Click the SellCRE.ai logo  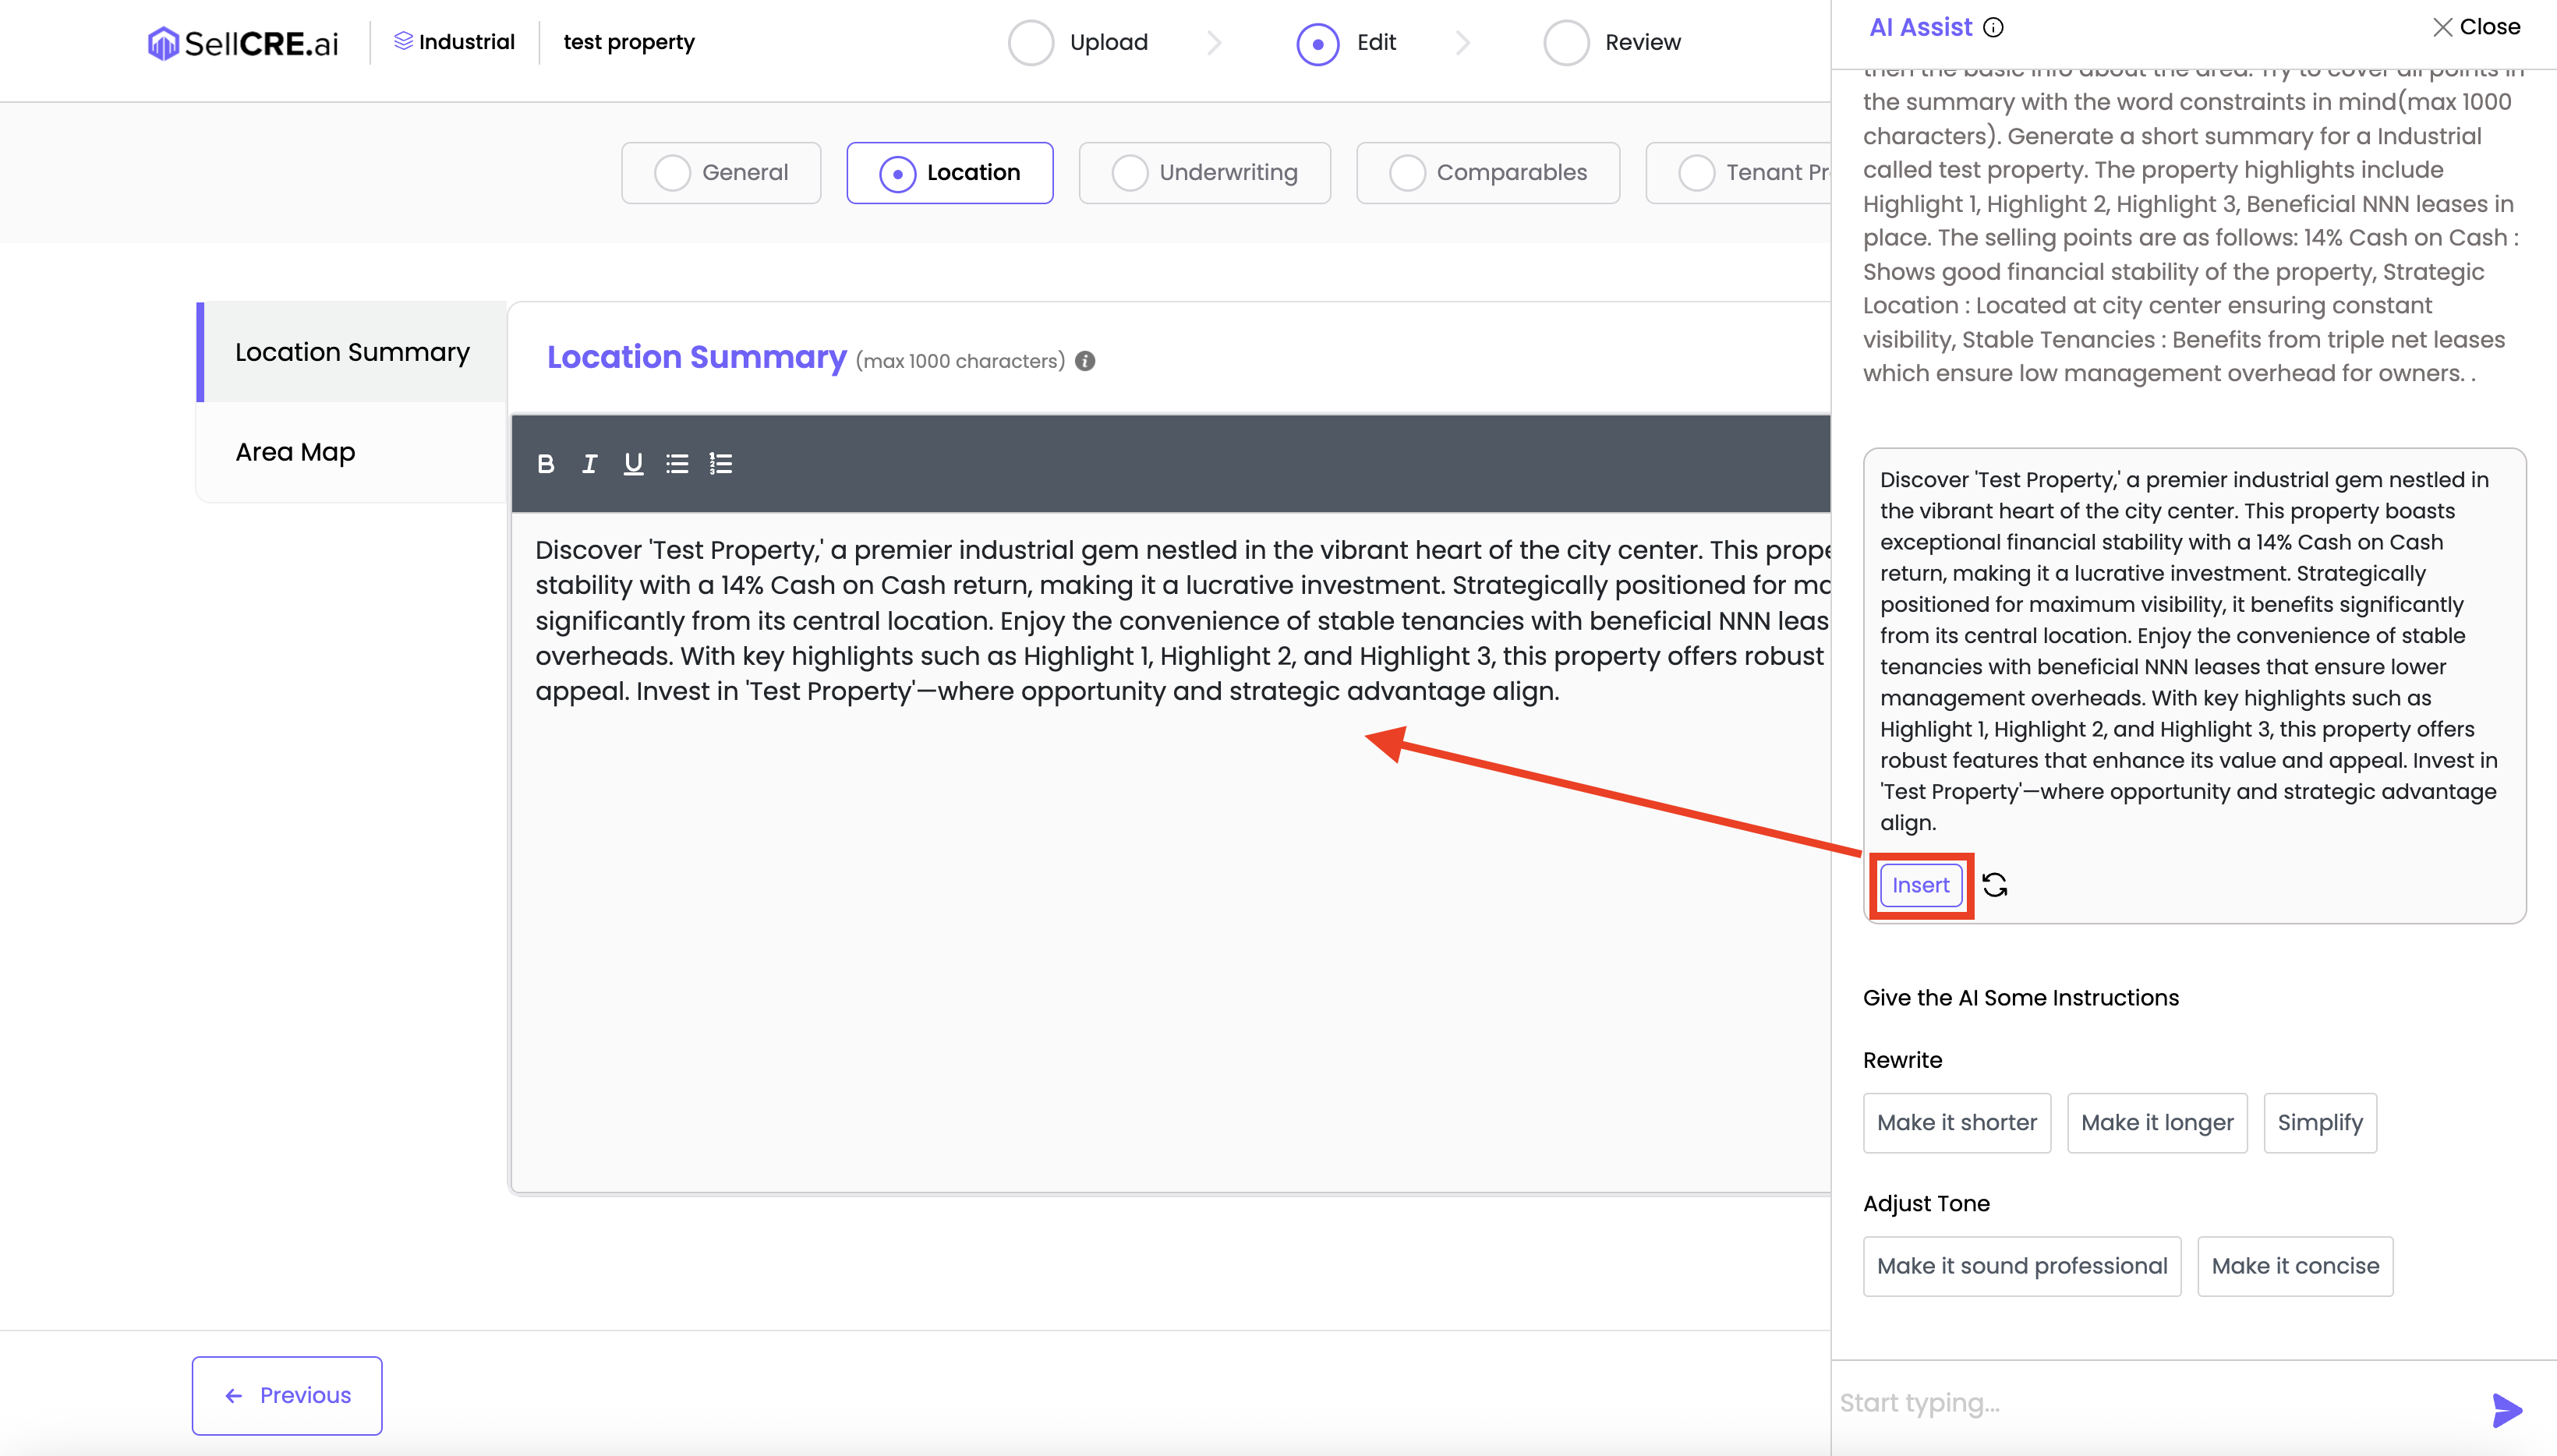pyautogui.click(x=244, y=43)
